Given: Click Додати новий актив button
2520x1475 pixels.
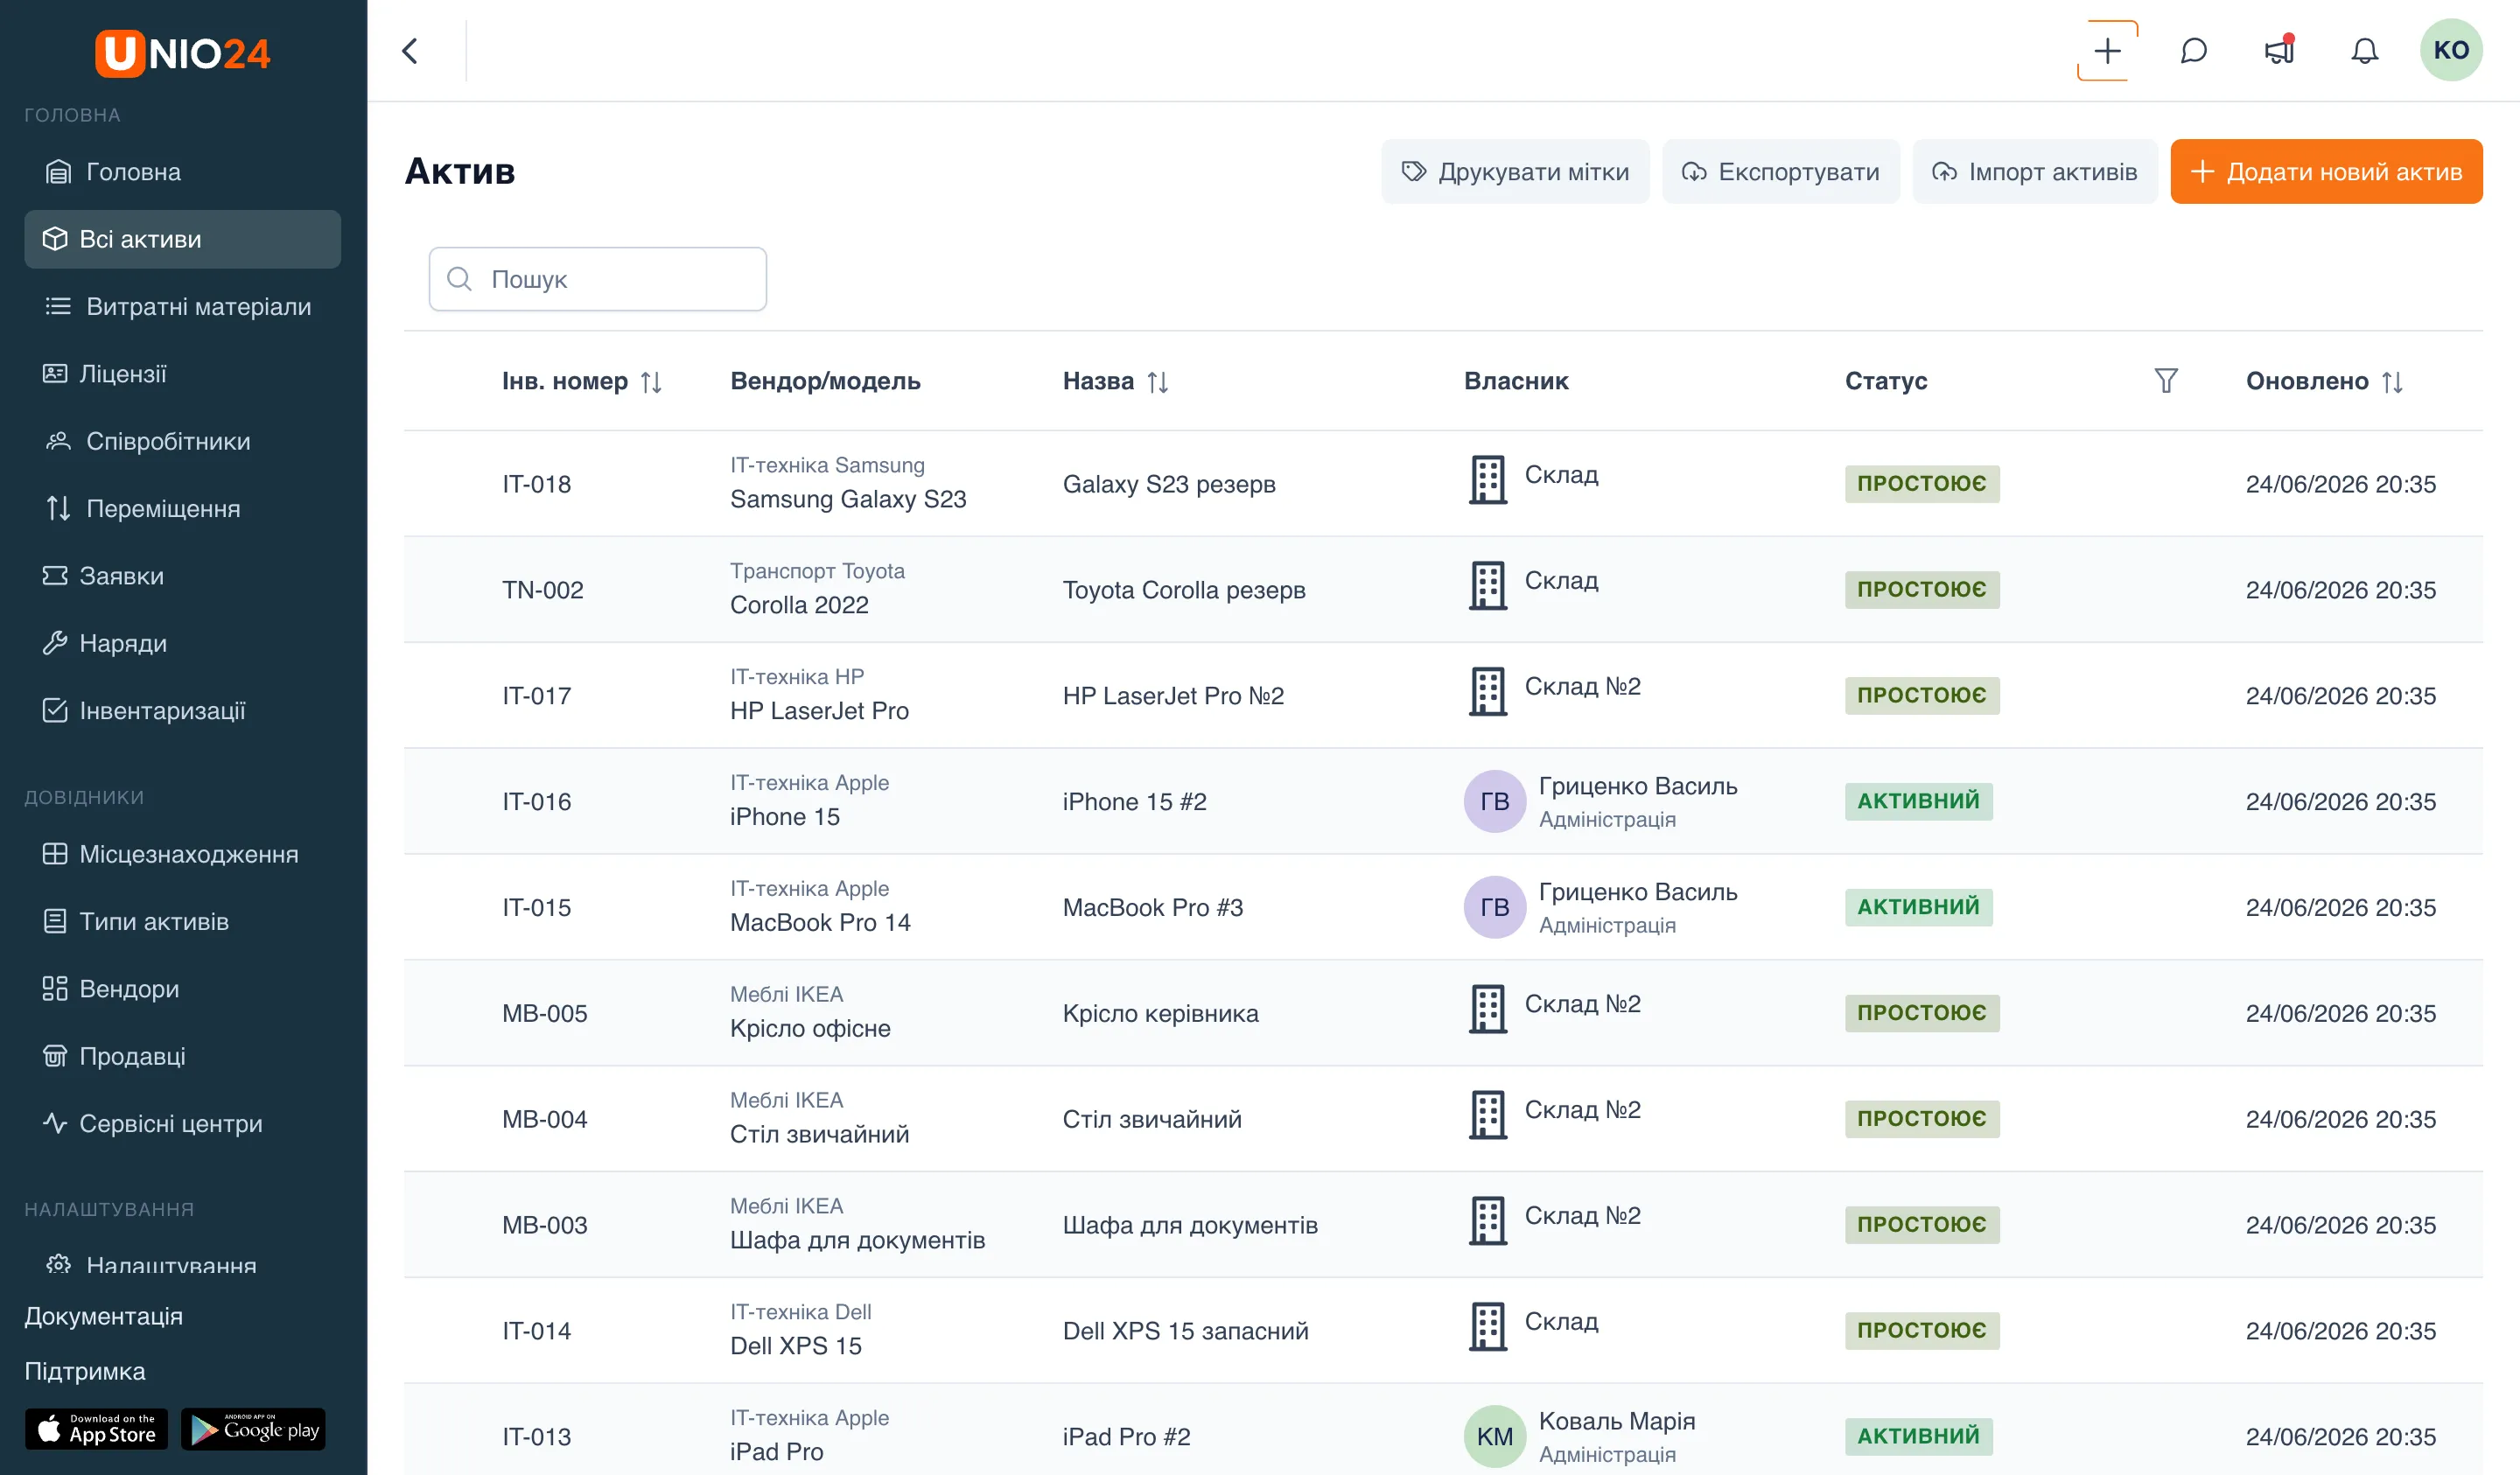Looking at the screenshot, I should click(x=2325, y=172).
